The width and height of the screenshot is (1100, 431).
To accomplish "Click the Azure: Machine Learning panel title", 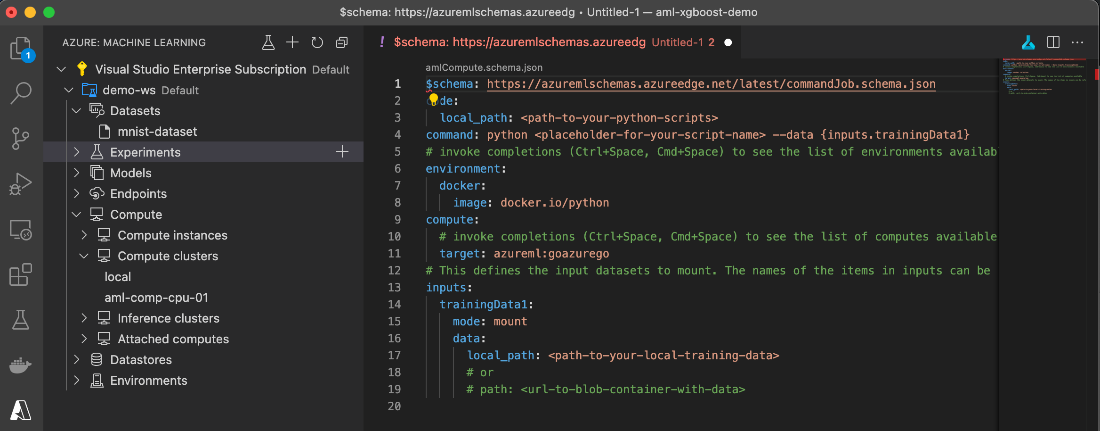I will pos(134,43).
